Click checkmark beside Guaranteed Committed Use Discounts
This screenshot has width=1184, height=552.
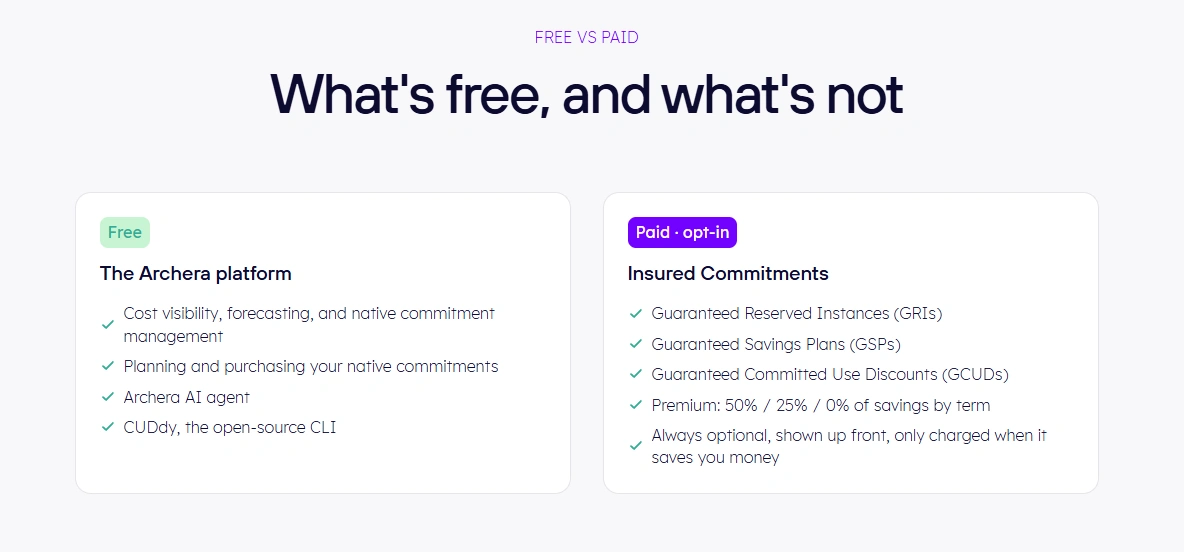click(635, 375)
